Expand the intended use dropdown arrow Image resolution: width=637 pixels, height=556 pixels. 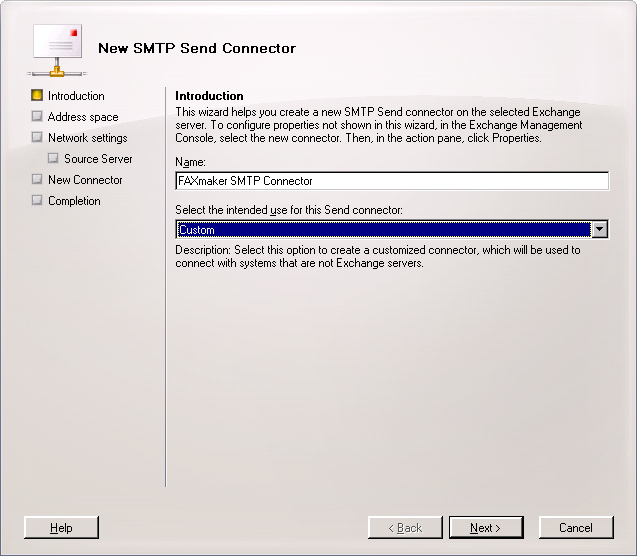(599, 230)
